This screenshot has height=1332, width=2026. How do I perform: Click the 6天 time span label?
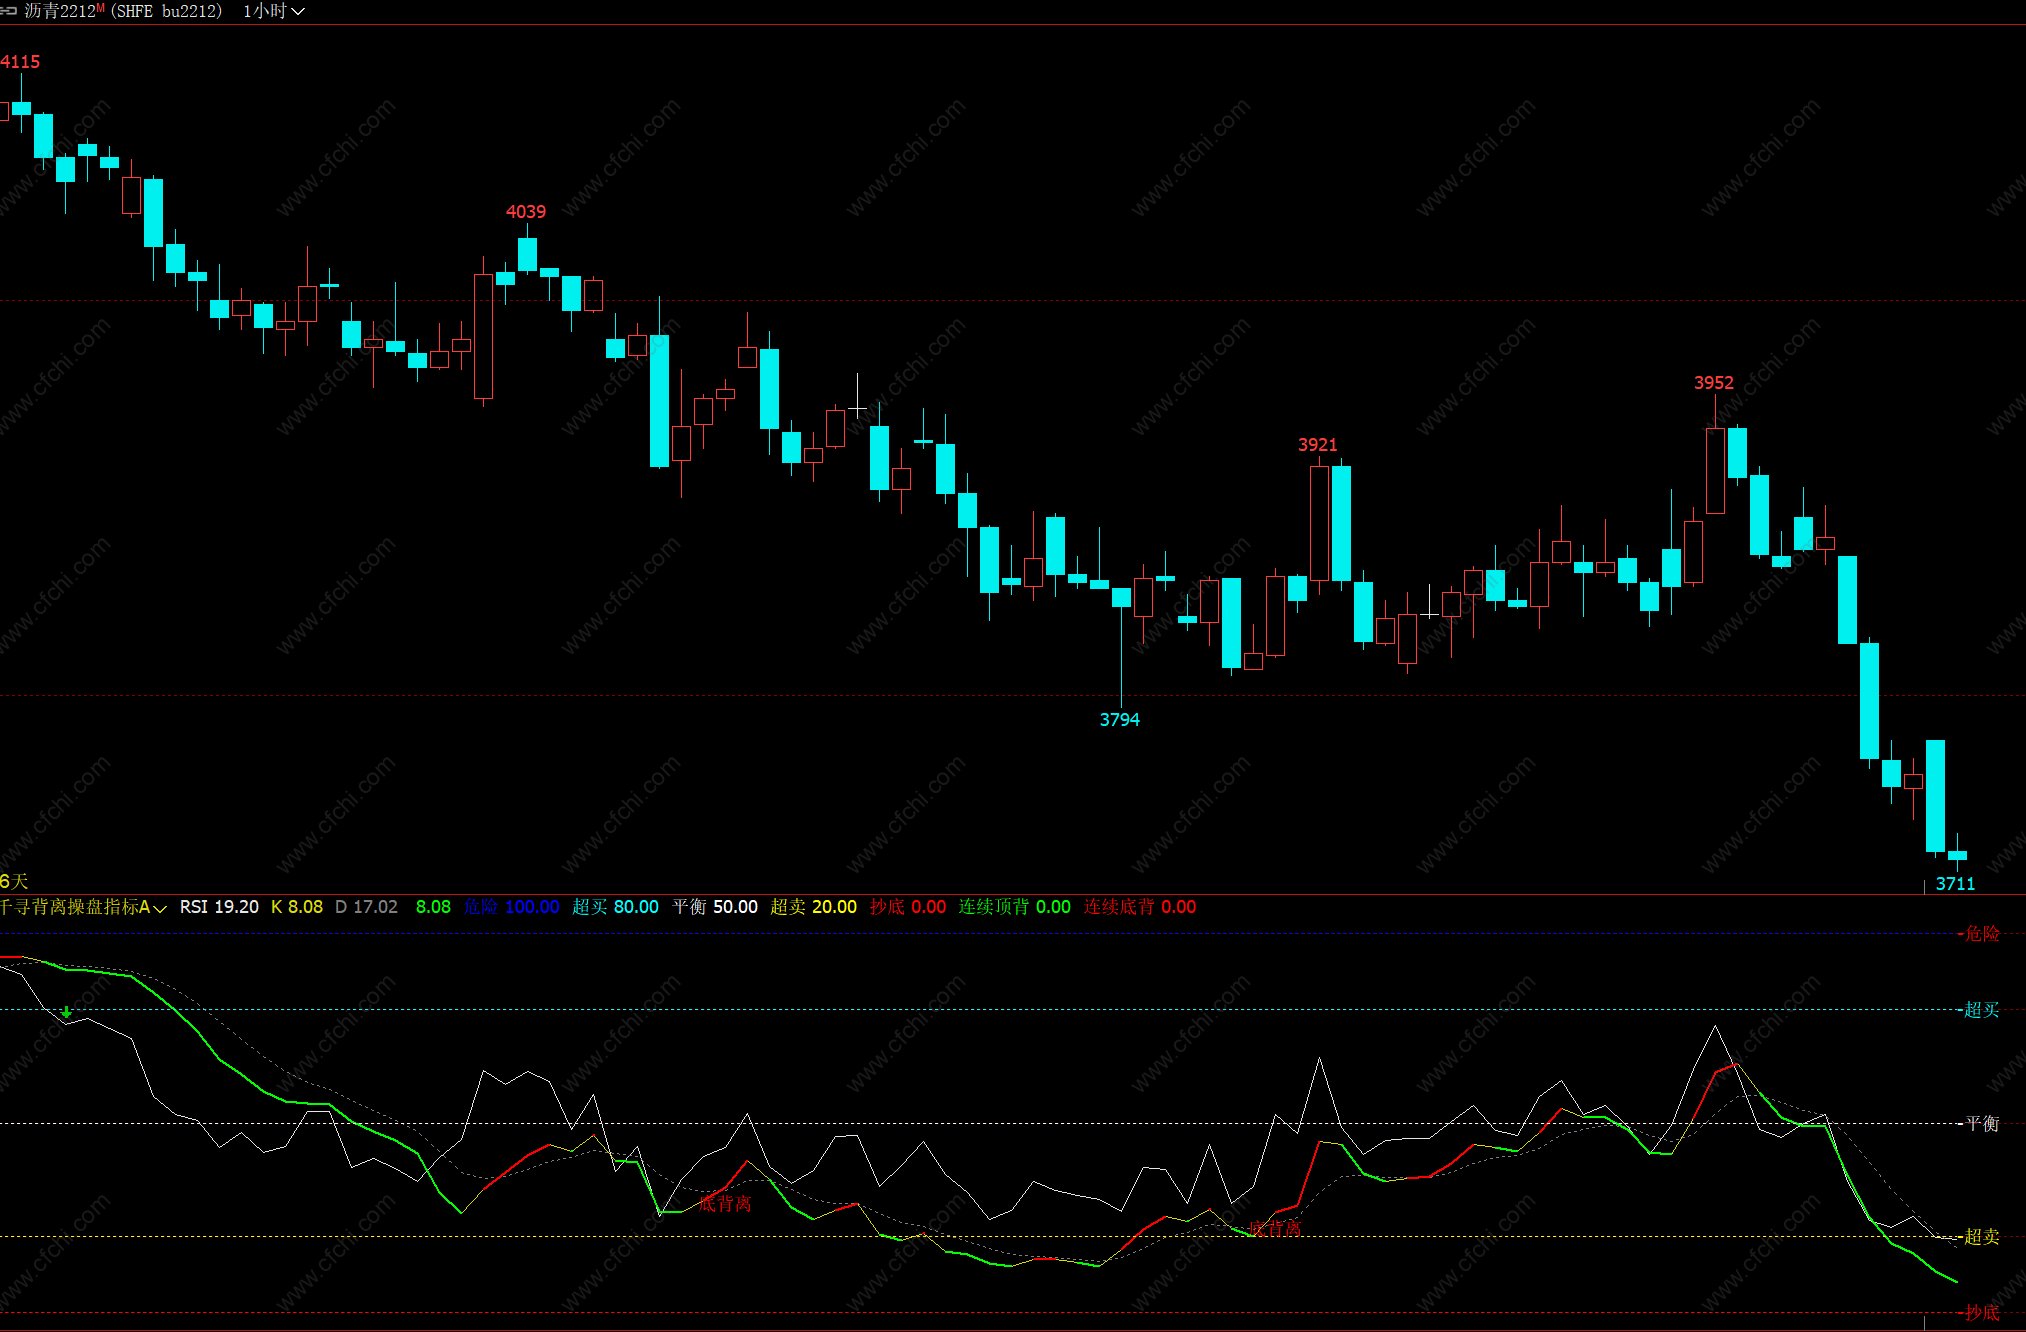pyautogui.click(x=14, y=881)
